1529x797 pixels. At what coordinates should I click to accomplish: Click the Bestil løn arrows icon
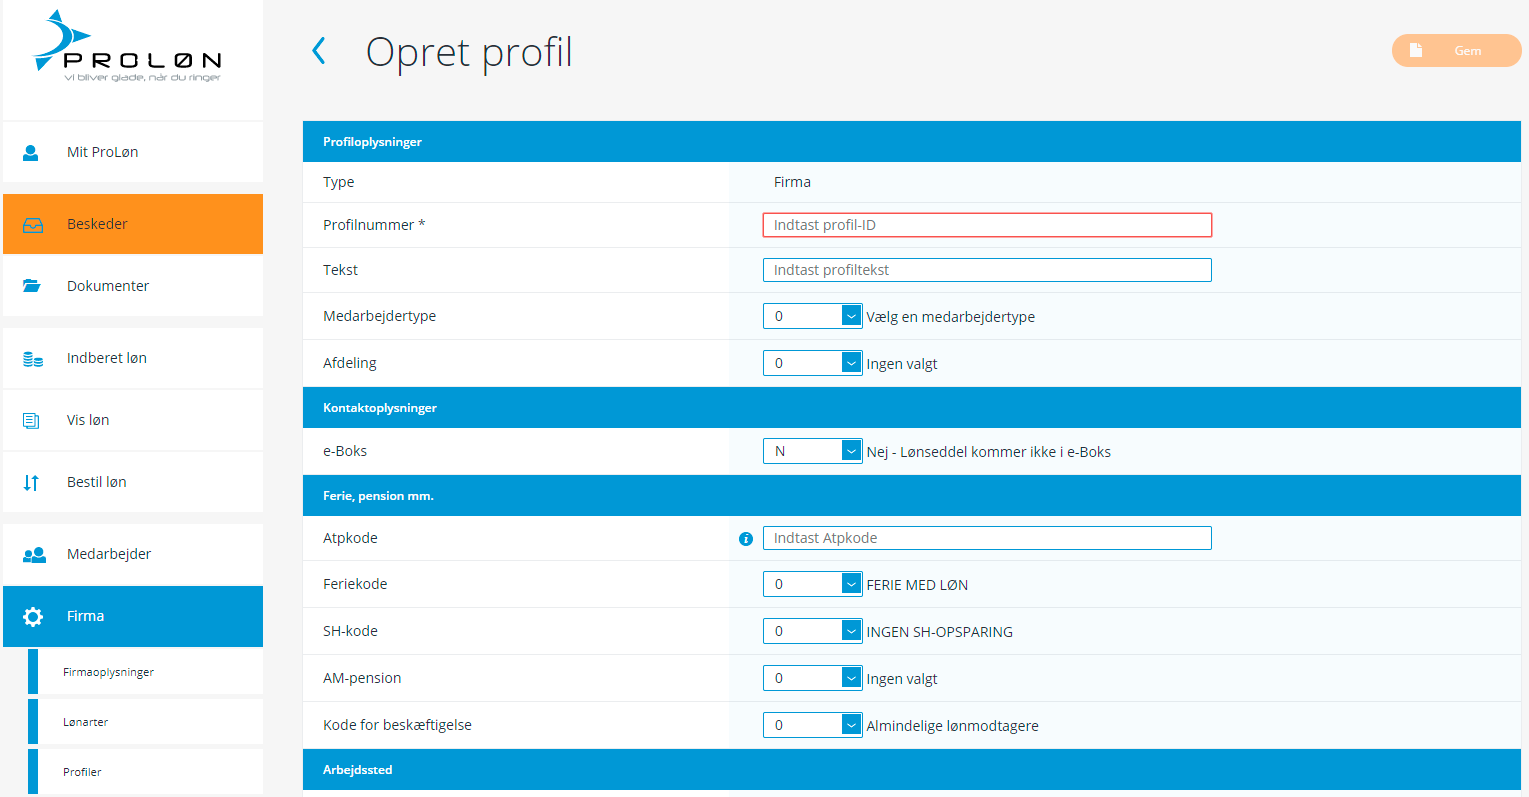click(31, 483)
